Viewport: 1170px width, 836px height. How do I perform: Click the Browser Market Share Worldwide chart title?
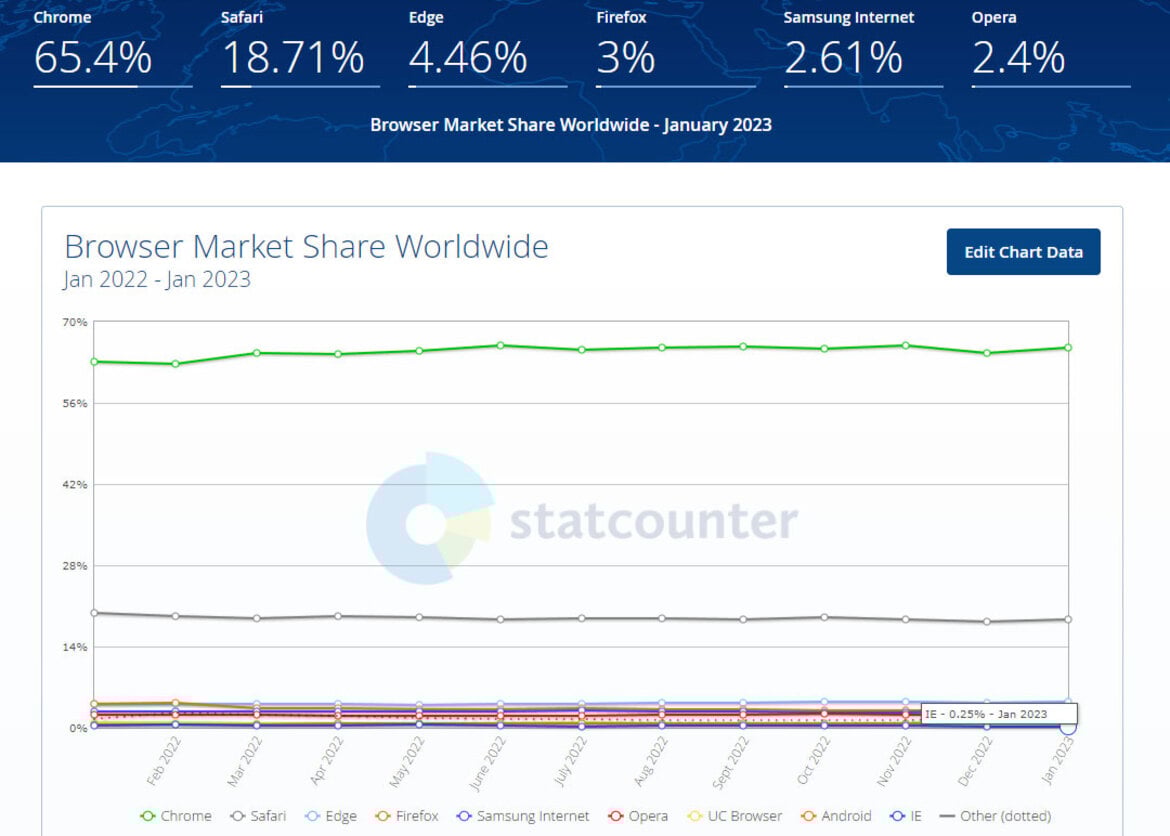306,246
